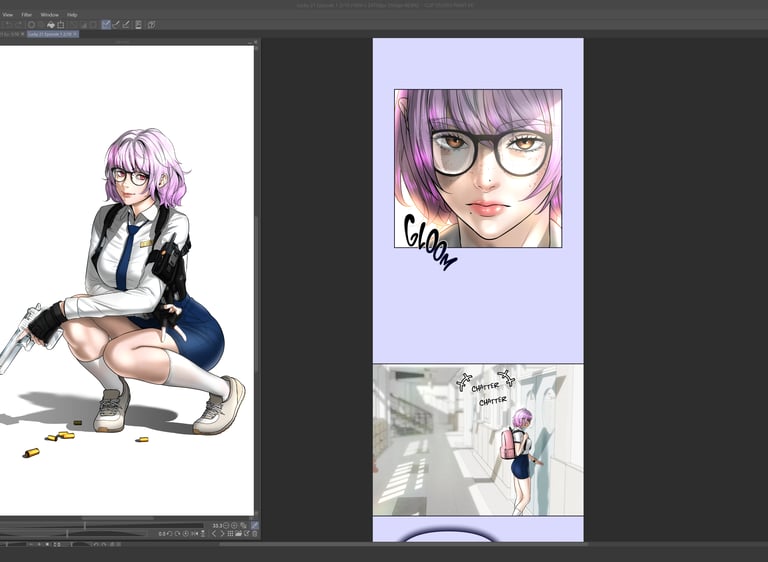Click the 0.0 rotation angle value
Screen dimensions: 768x562
(x=162, y=534)
